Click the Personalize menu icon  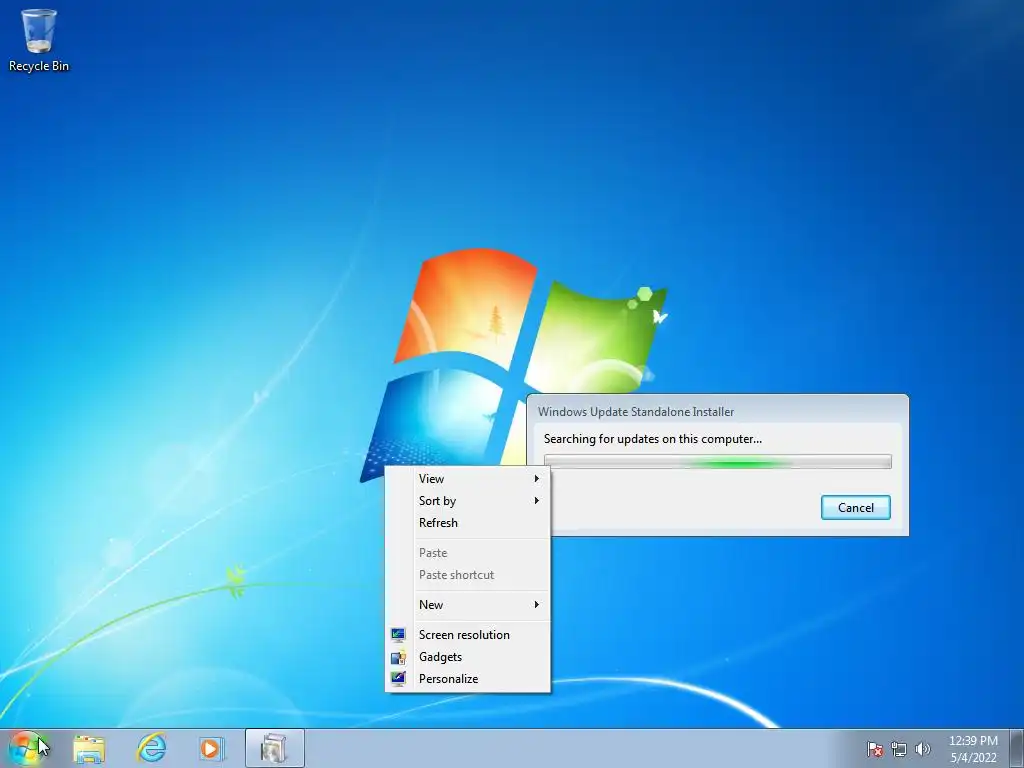(398, 679)
